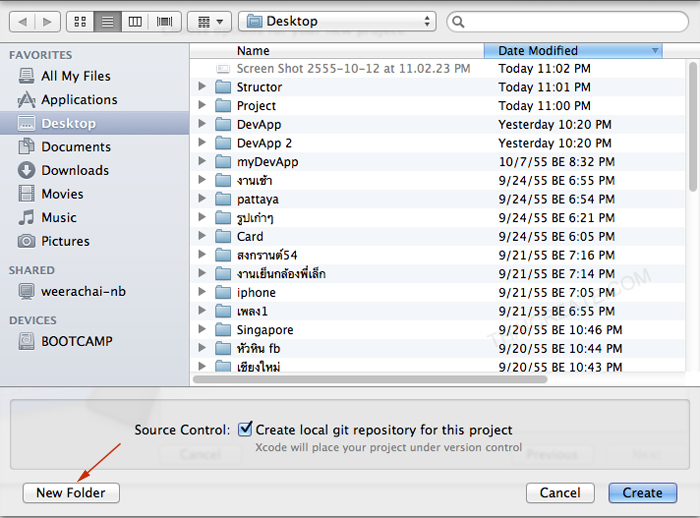Select the Screen Shot file icon
The height and width of the screenshot is (518, 700).
pyautogui.click(x=223, y=69)
